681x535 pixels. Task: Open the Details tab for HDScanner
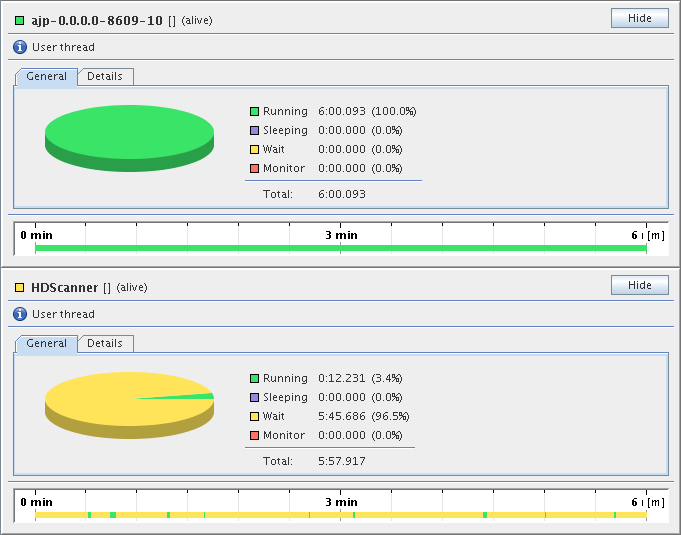tap(105, 344)
